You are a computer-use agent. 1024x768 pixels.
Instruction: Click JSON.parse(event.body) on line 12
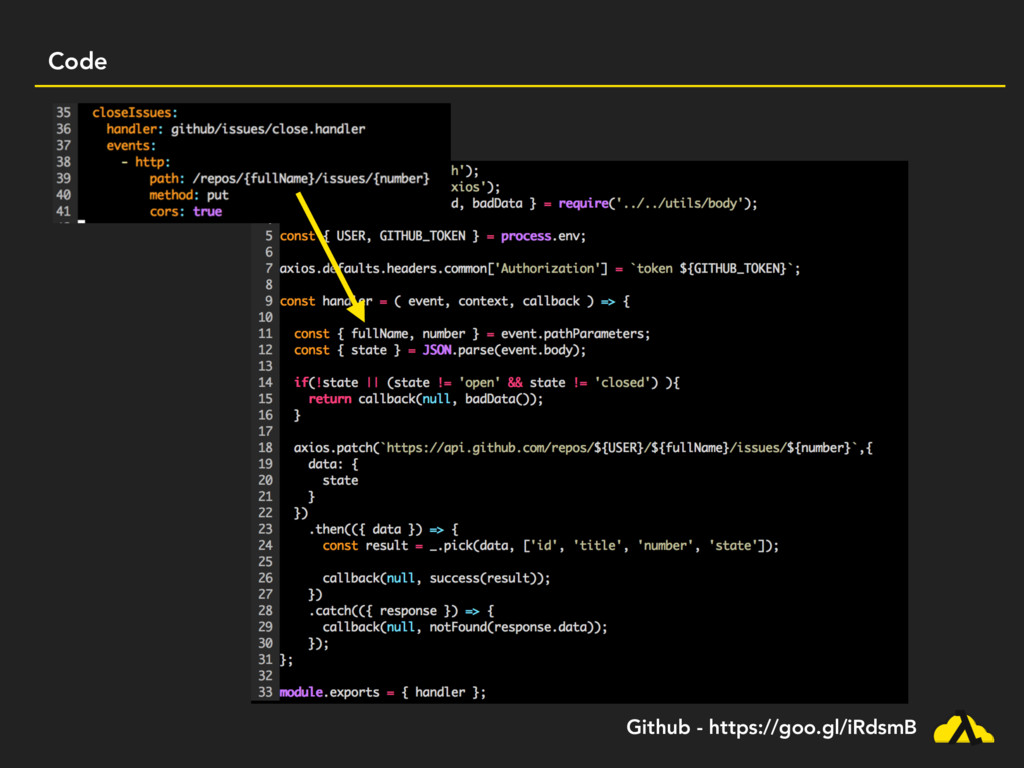click(499, 350)
